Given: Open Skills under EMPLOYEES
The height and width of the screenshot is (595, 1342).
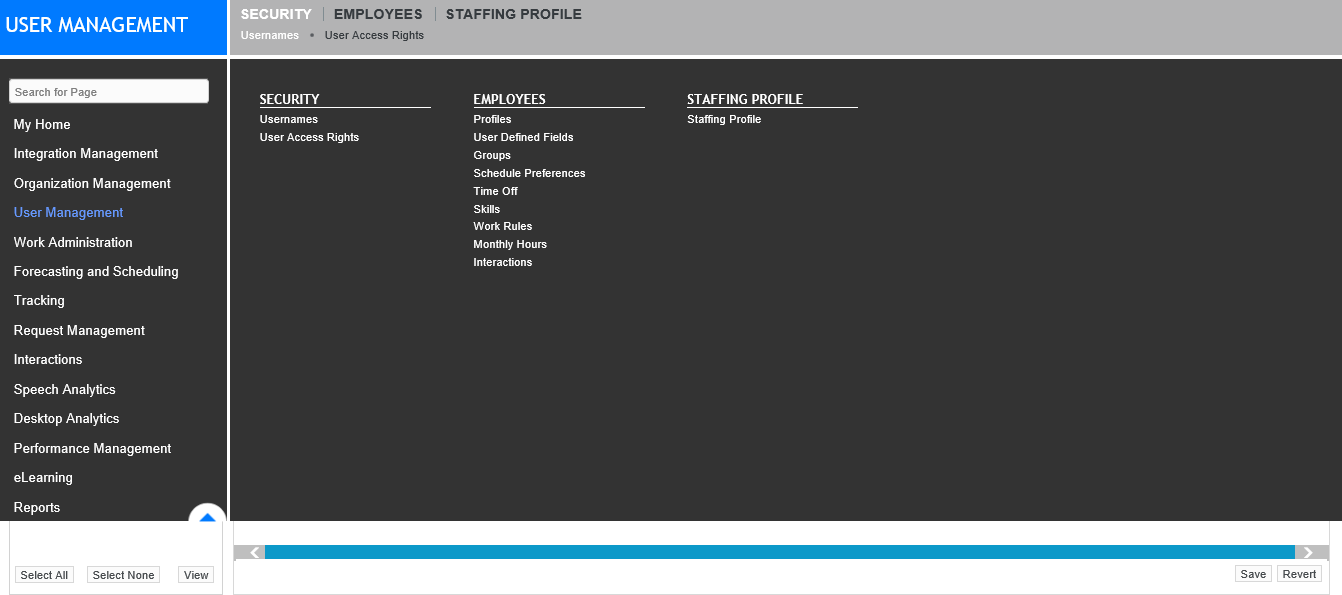Looking at the screenshot, I should pyautogui.click(x=486, y=209).
